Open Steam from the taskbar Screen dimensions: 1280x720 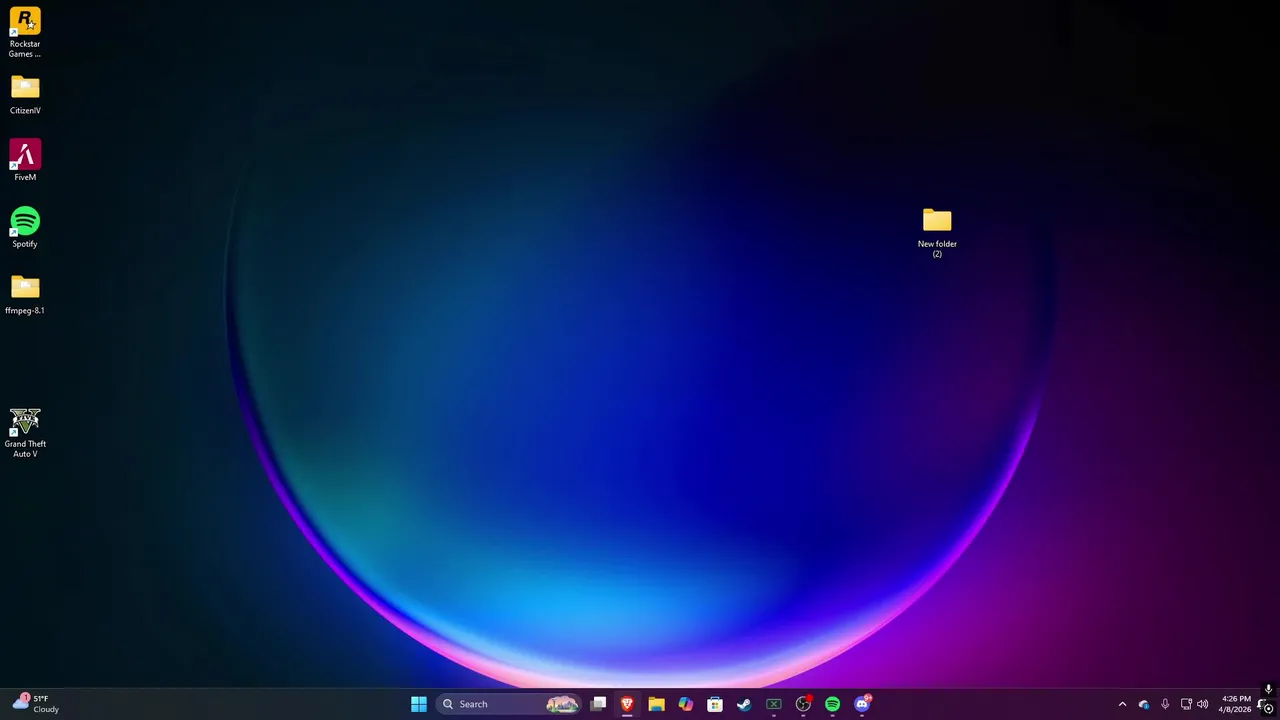point(744,704)
